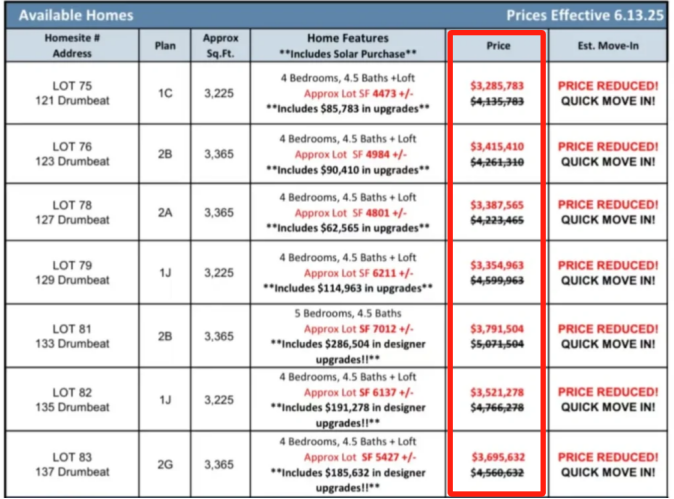Click 'Approx Lot SF 7012 +/-' text
Screen dimensions: 674x499
[358, 329]
